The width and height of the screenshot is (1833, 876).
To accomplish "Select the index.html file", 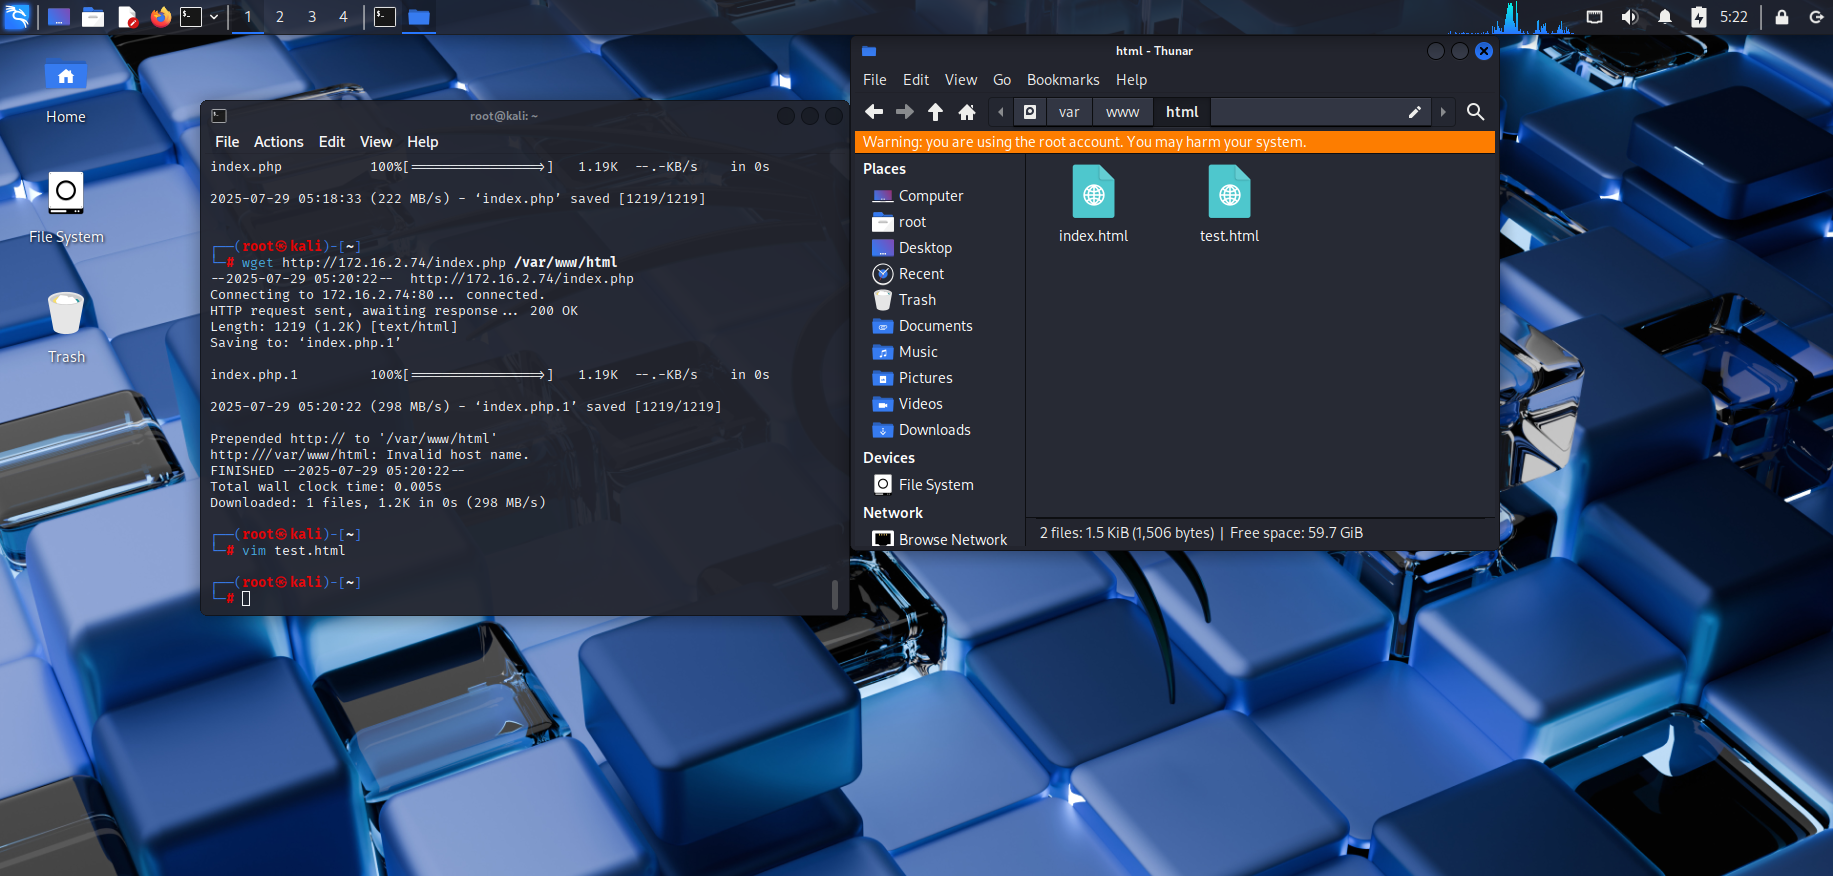I will pyautogui.click(x=1093, y=204).
